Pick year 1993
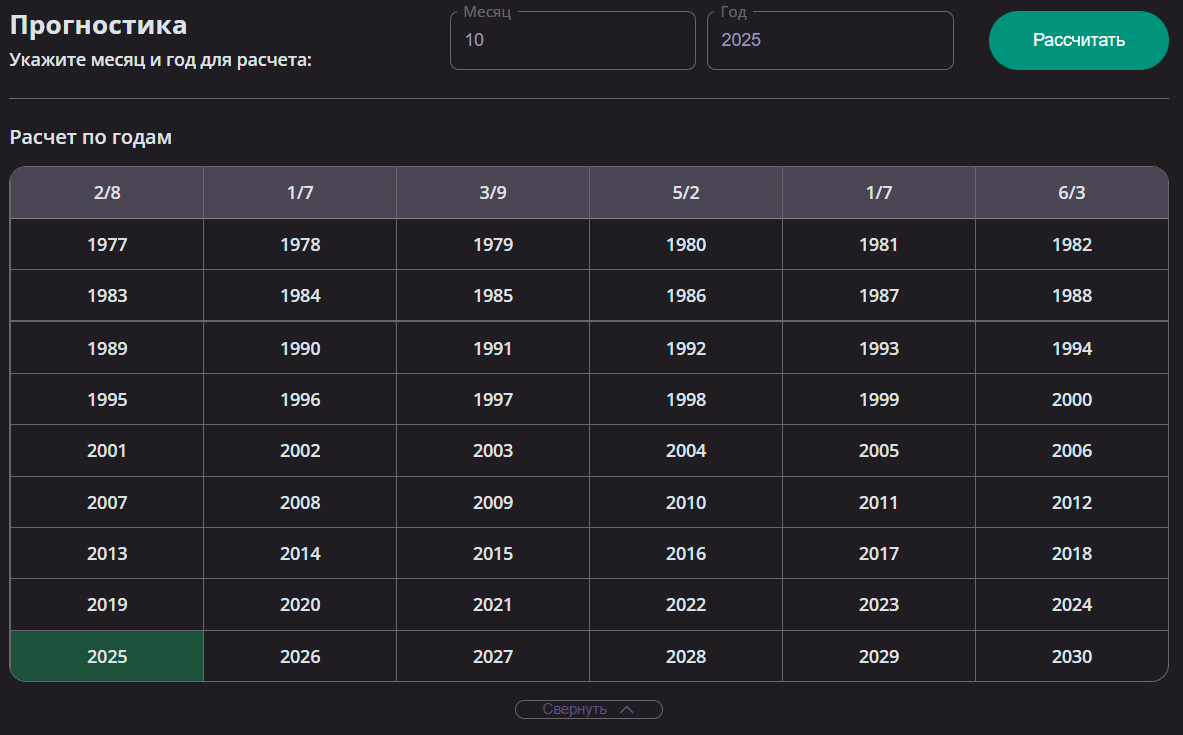Image resolution: width=1183 pixels, height=735 pixels. (x=879, y=348)
